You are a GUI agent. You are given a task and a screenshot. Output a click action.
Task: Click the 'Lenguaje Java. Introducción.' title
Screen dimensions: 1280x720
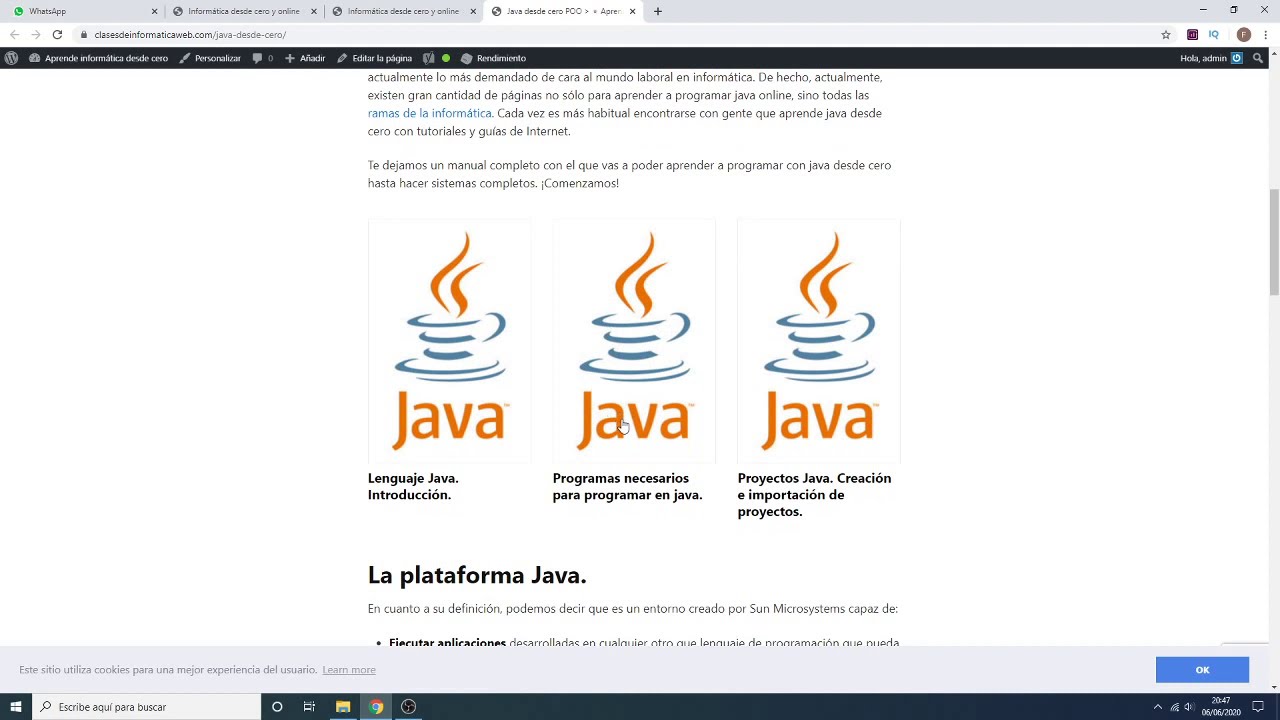(413, 486)
